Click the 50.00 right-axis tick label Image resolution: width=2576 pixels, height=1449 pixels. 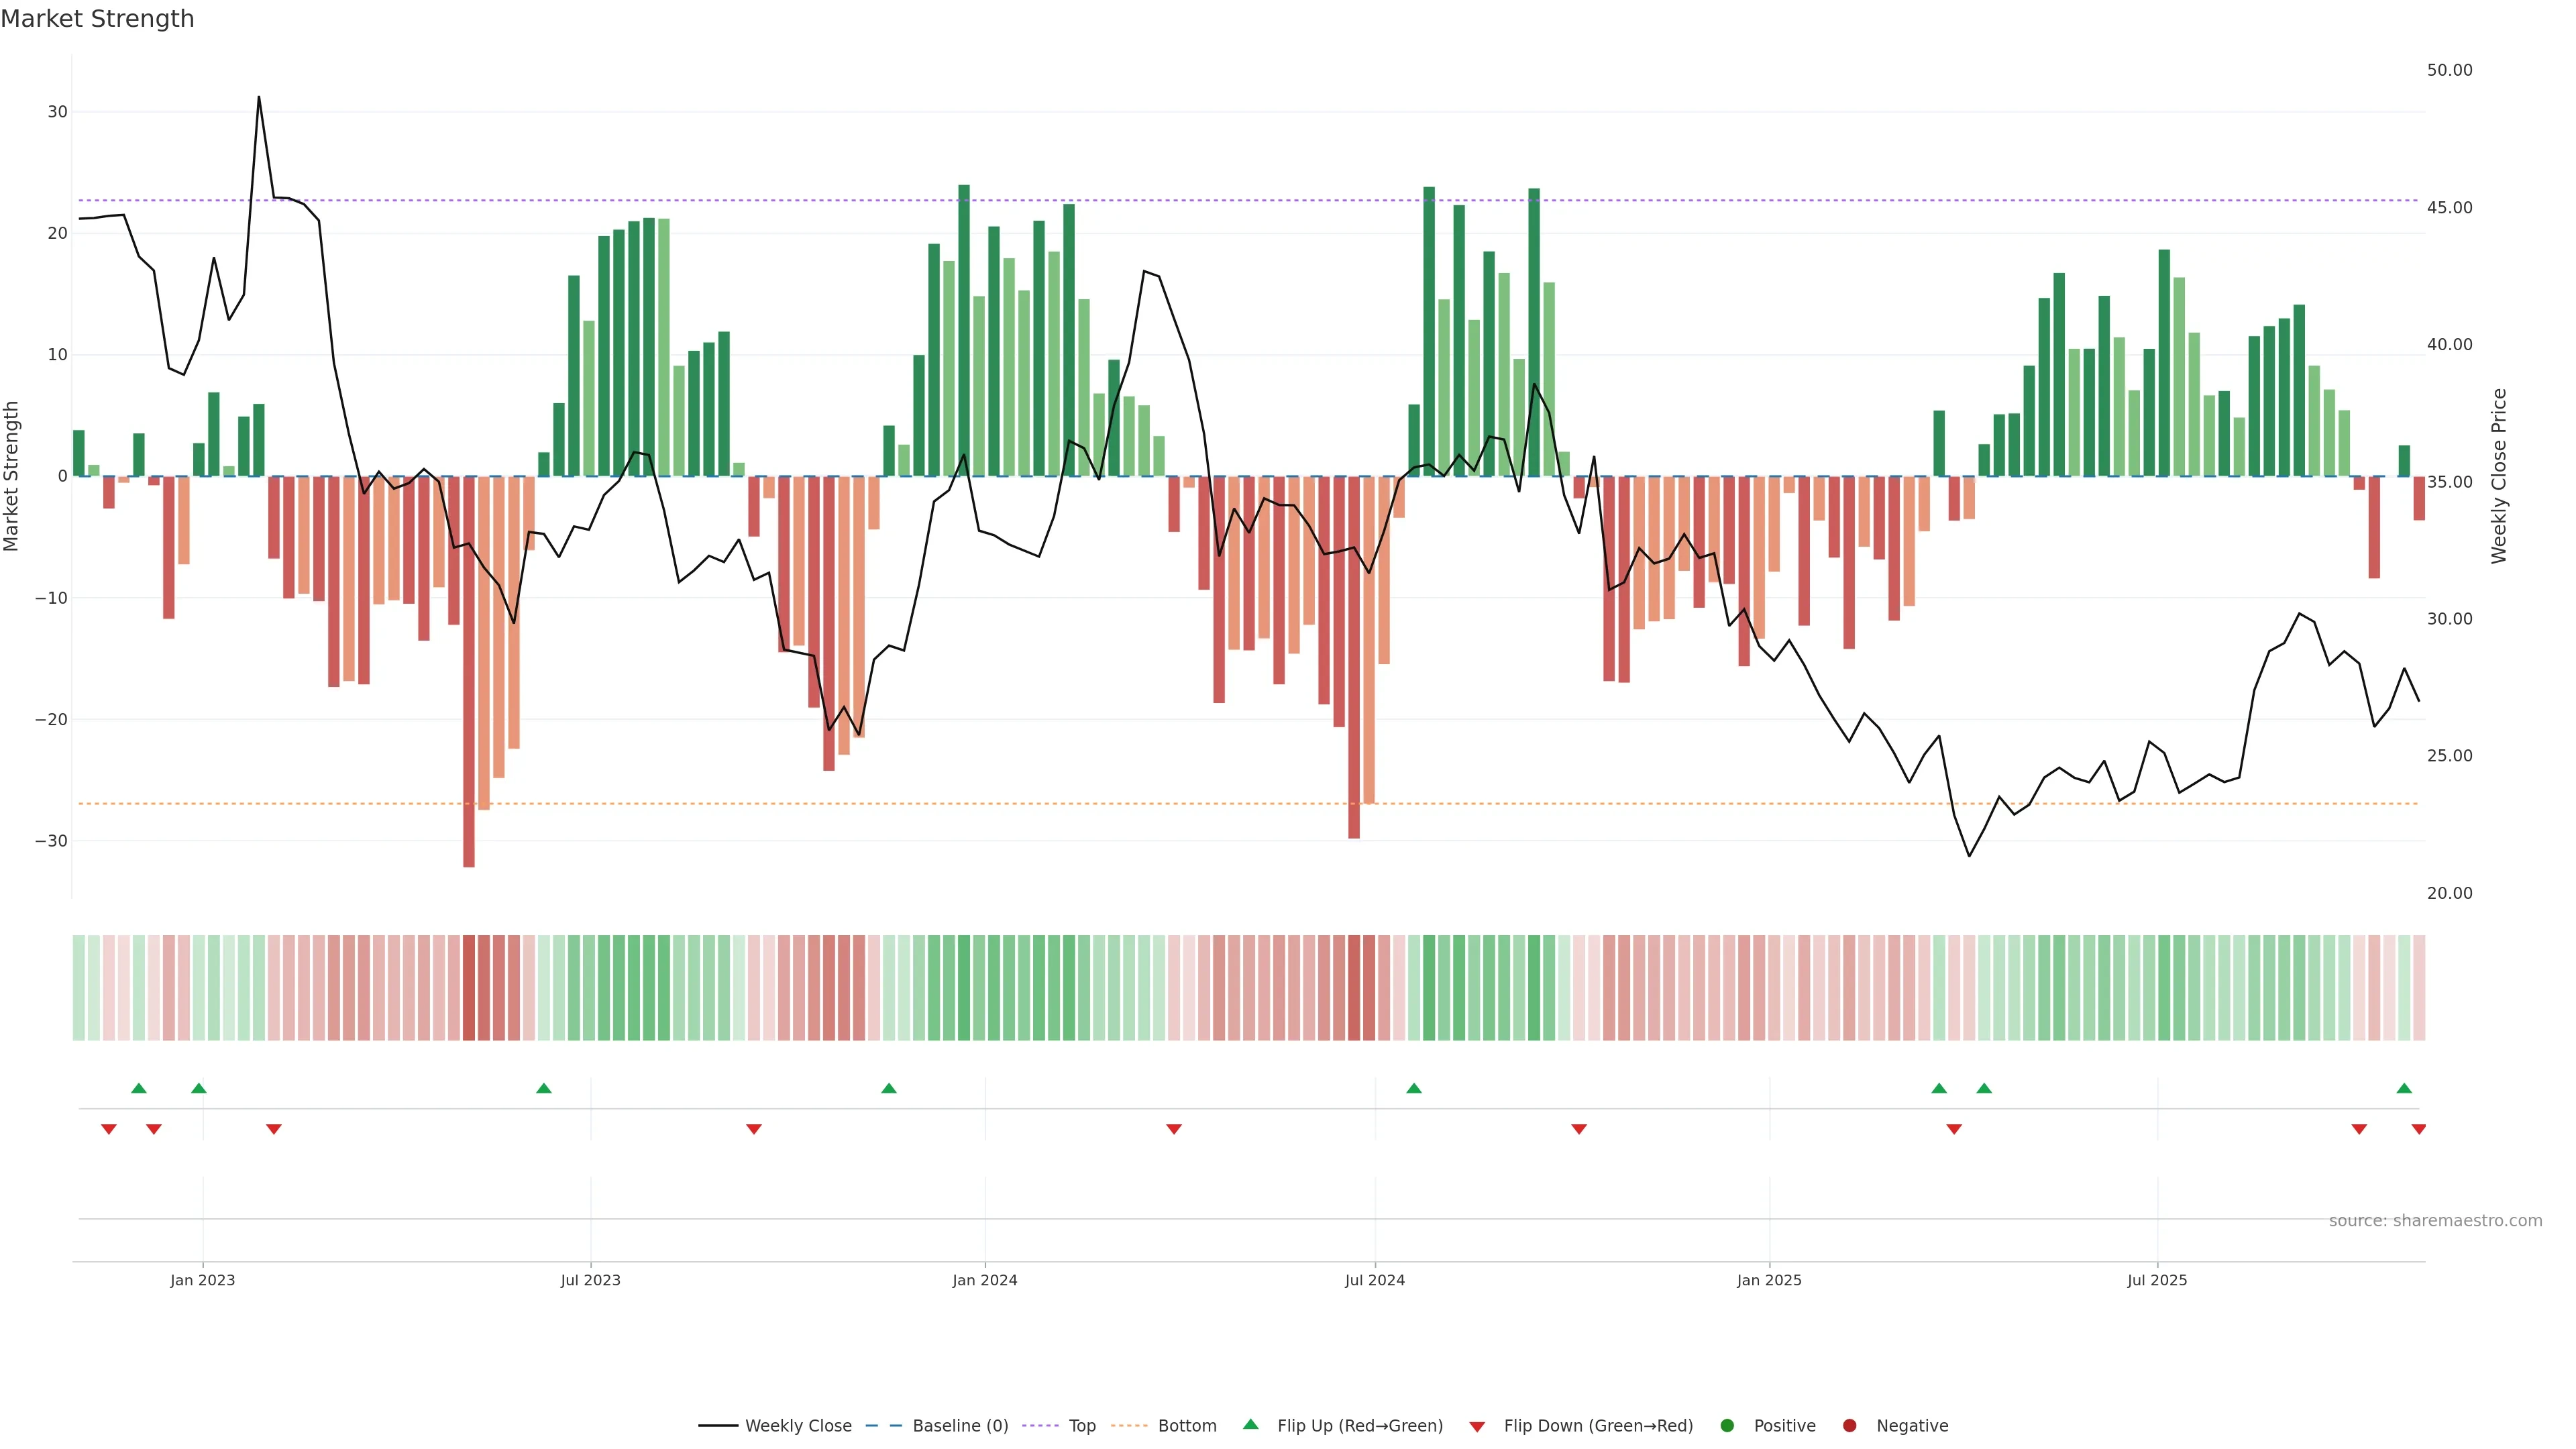point(2449,70)
